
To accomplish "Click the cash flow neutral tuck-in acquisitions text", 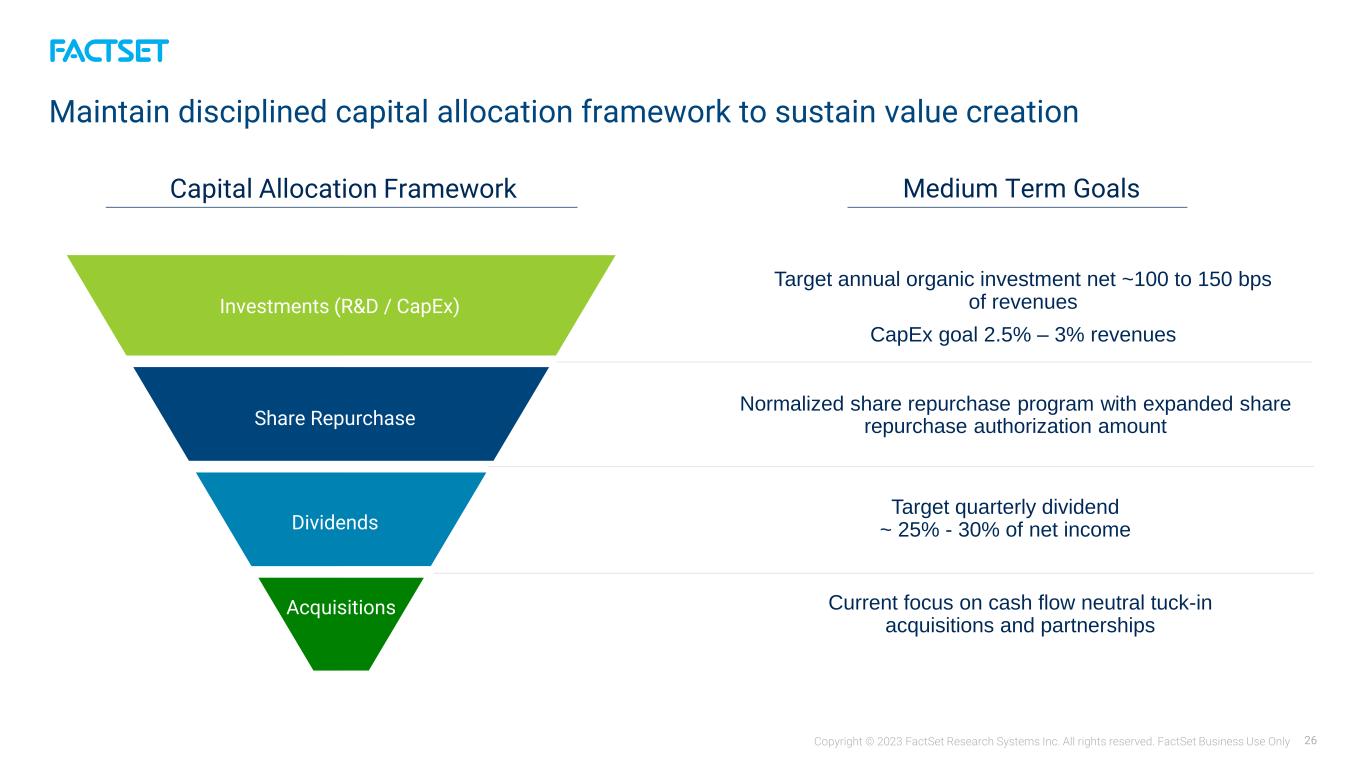I will [x=1021, y=614].
